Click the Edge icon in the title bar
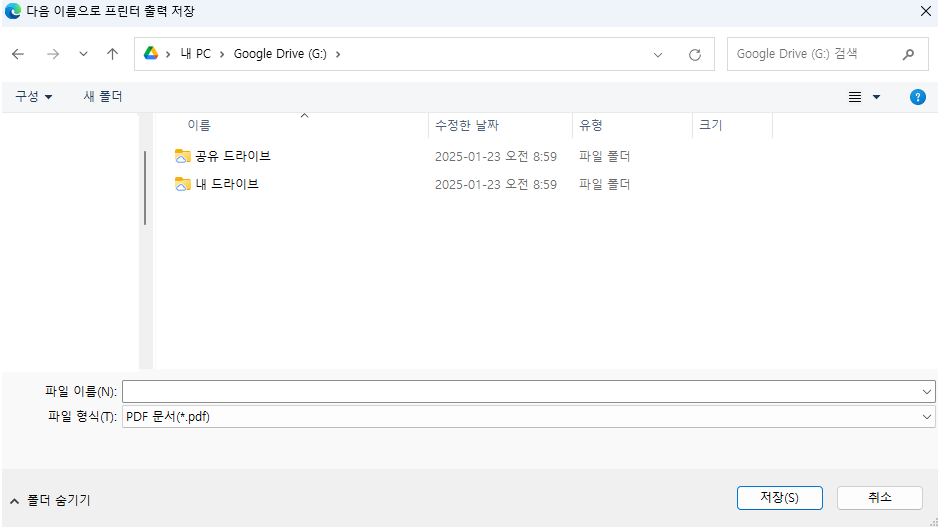This screenshot has height=527, width=938. (12, 11)
